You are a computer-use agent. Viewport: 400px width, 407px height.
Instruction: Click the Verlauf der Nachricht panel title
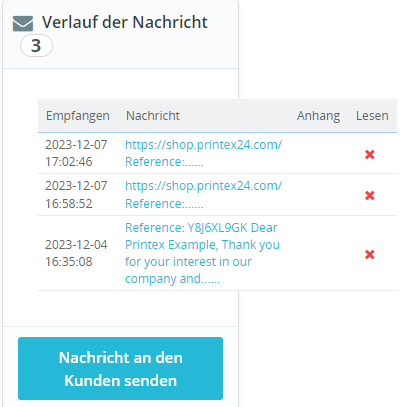click(x=125, y=22)
